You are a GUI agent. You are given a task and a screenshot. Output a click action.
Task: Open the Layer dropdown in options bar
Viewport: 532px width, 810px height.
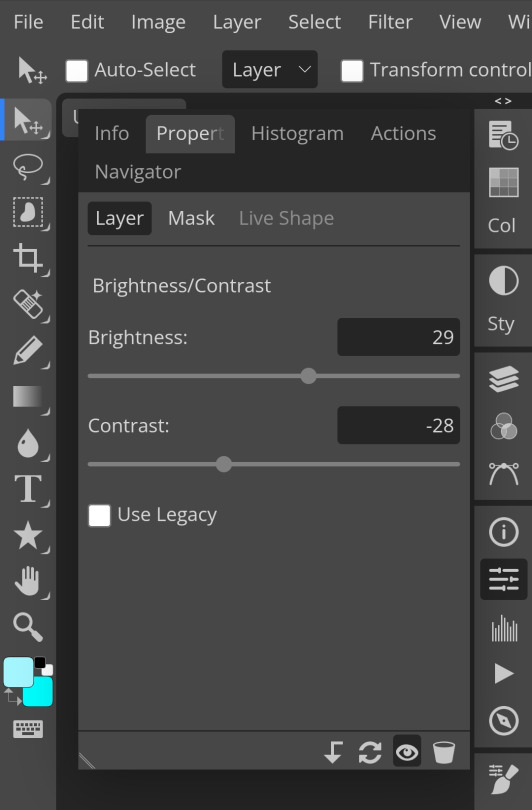[x=270, y=69]
